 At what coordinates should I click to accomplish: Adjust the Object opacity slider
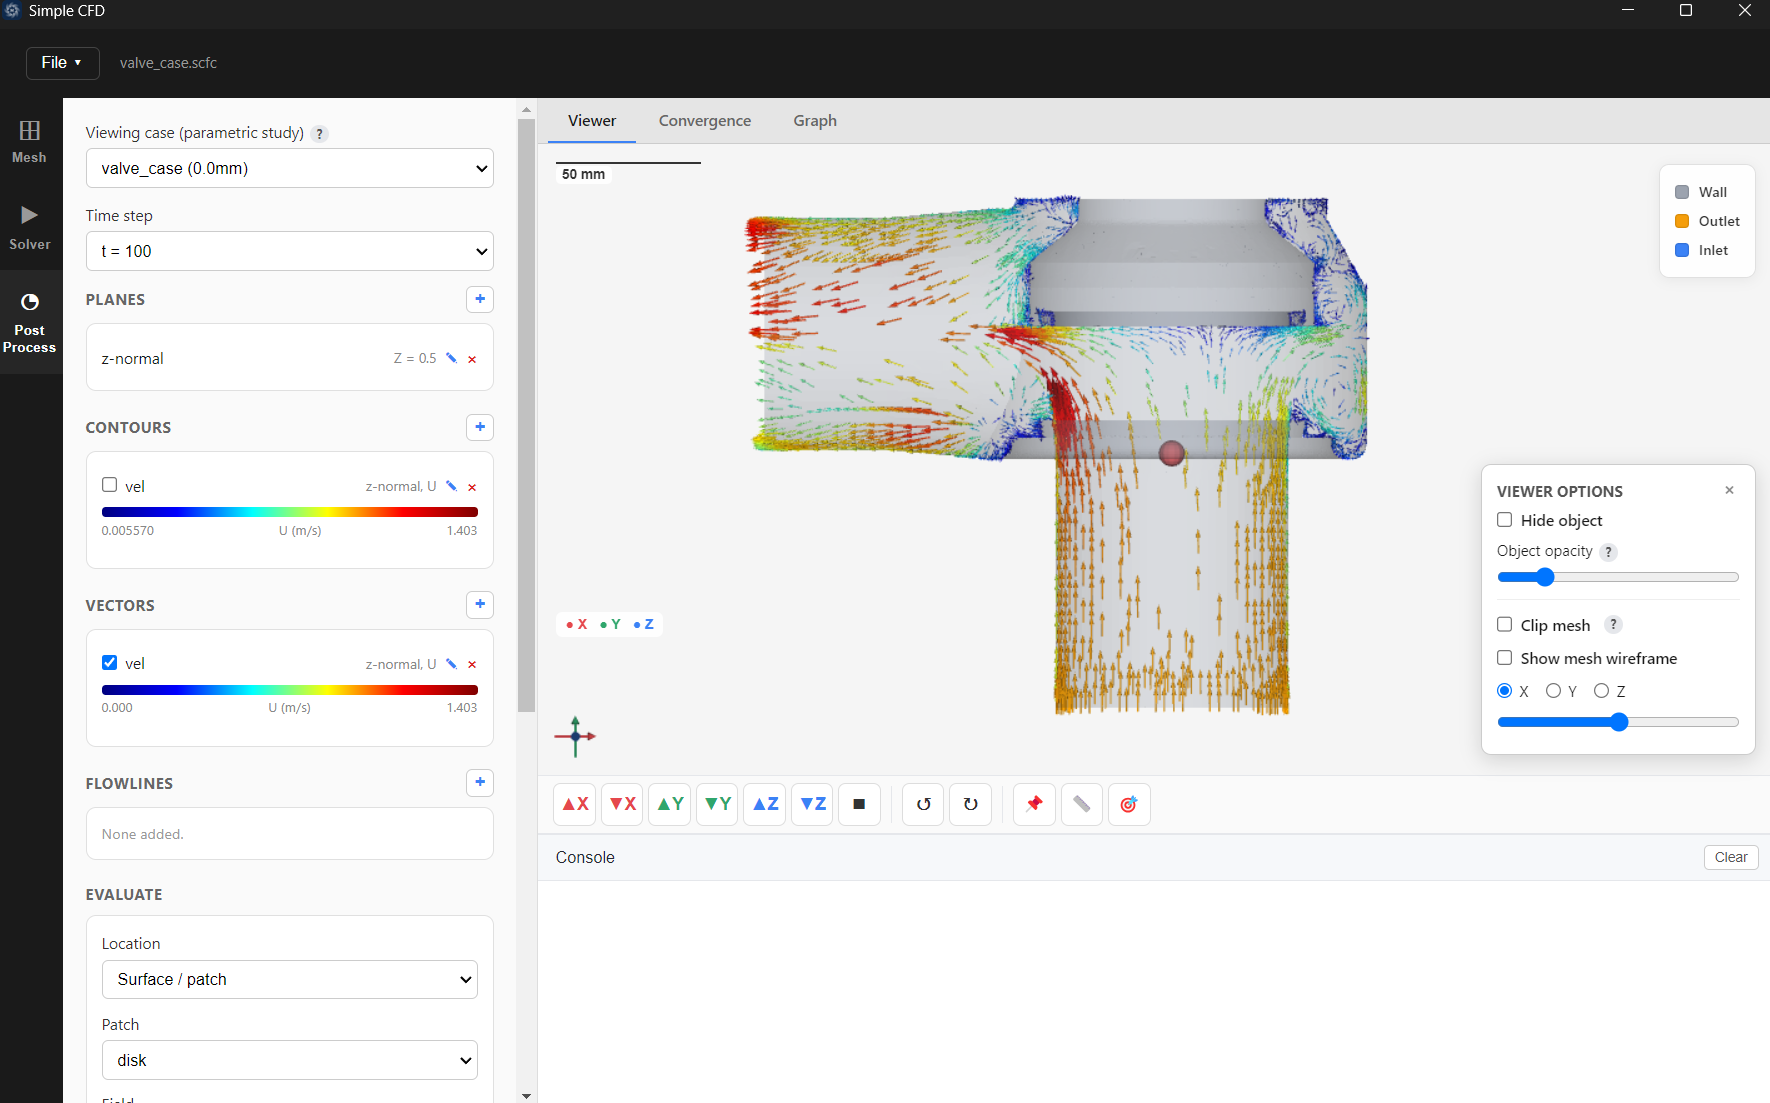[1618, 577]
